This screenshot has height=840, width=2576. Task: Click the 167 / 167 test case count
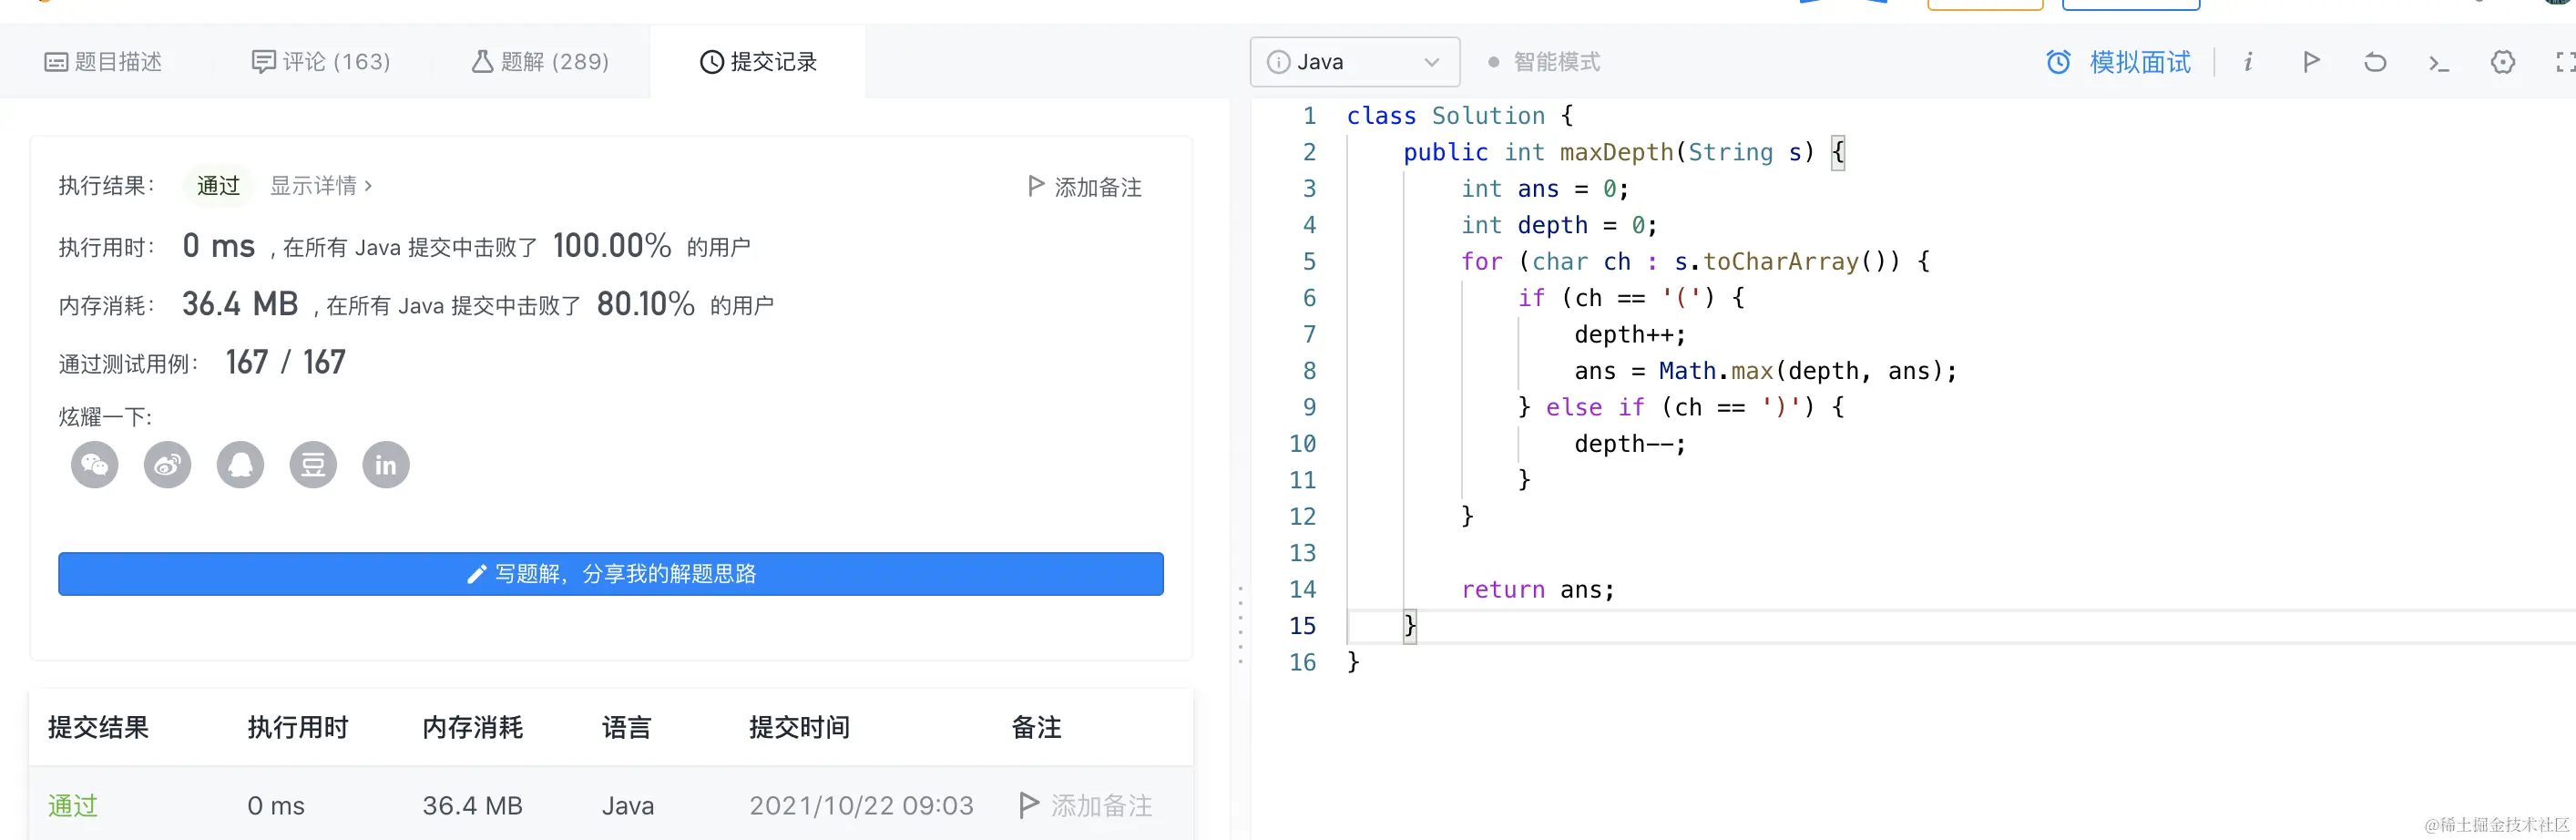(285, 362)
